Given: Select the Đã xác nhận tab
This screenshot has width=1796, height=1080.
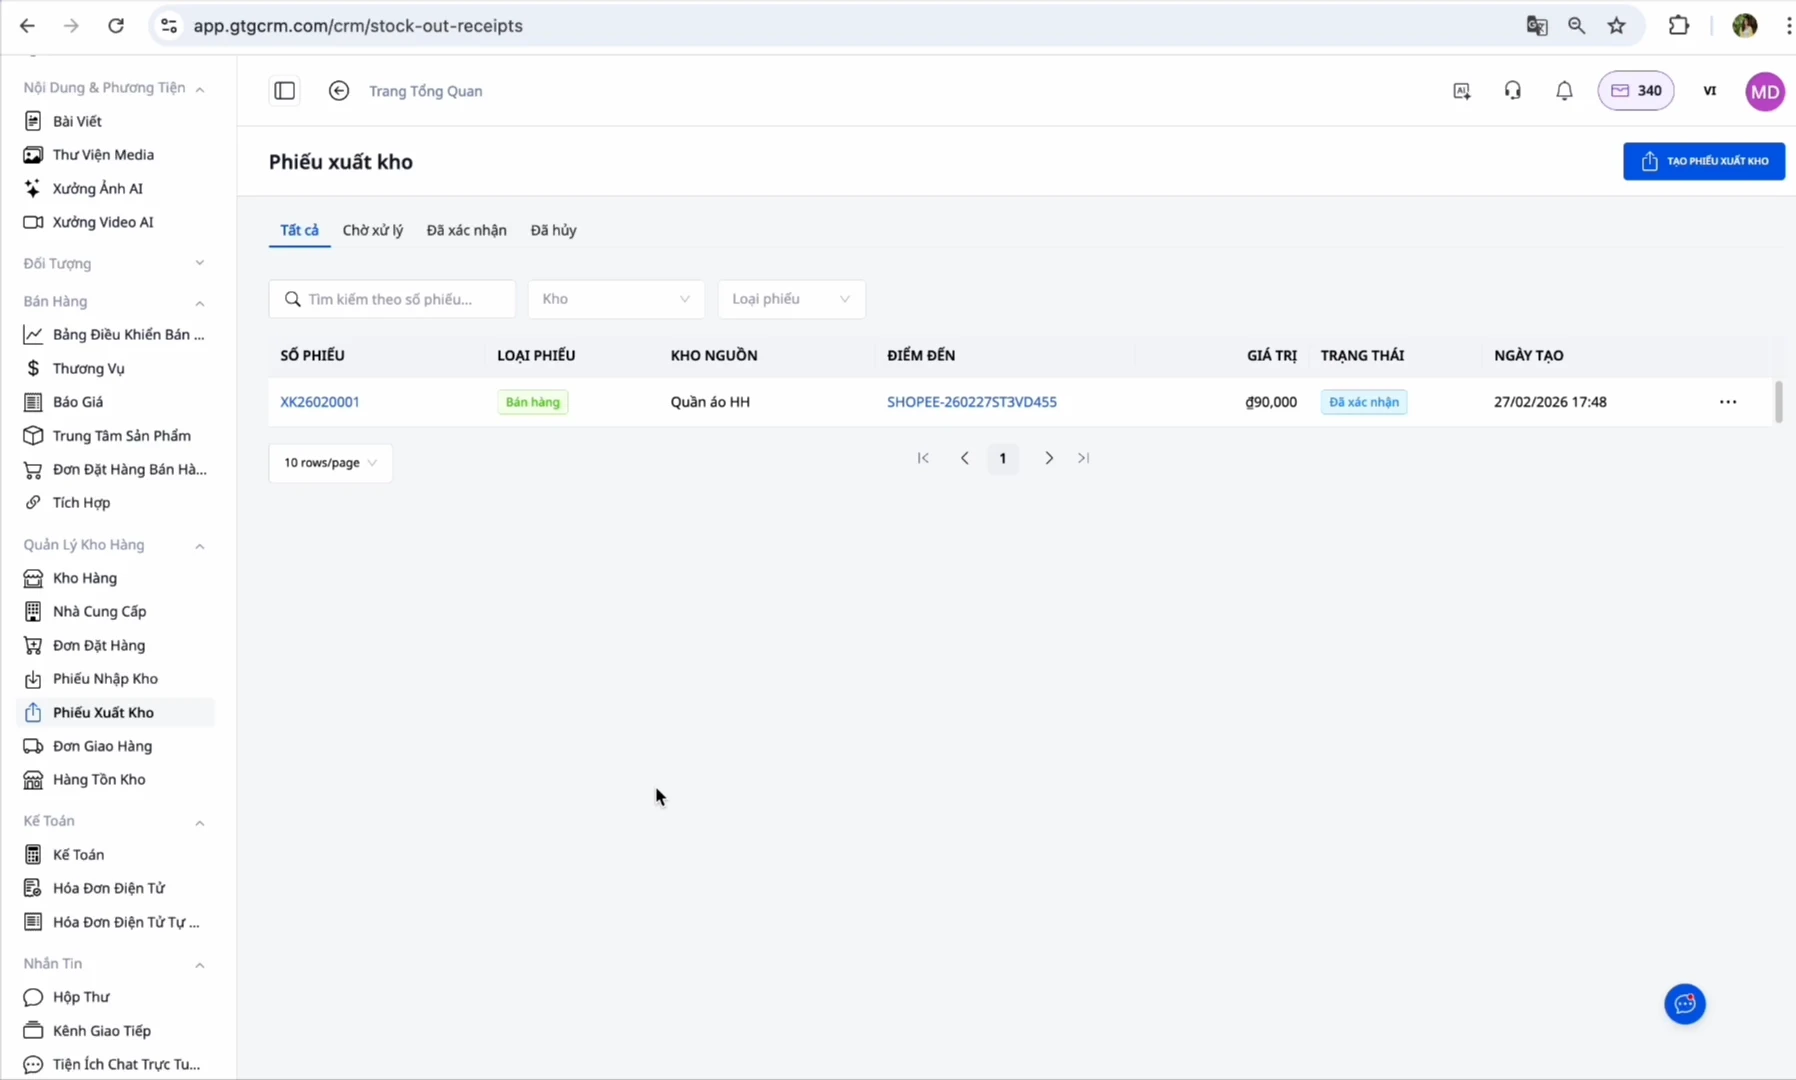Looking at the screenshot, I should [x=466, y=230].
